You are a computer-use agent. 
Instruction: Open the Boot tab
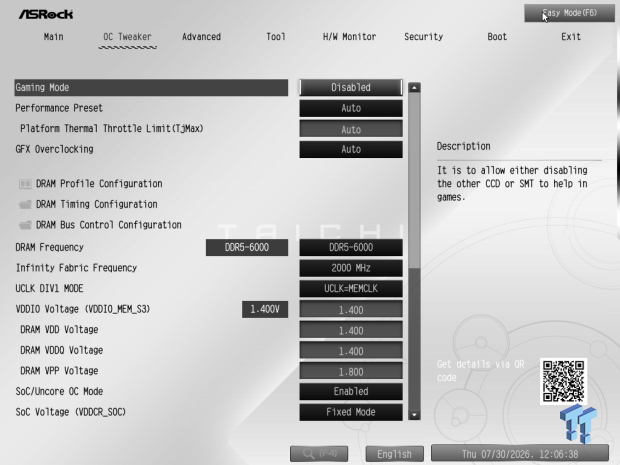point(497,37)
